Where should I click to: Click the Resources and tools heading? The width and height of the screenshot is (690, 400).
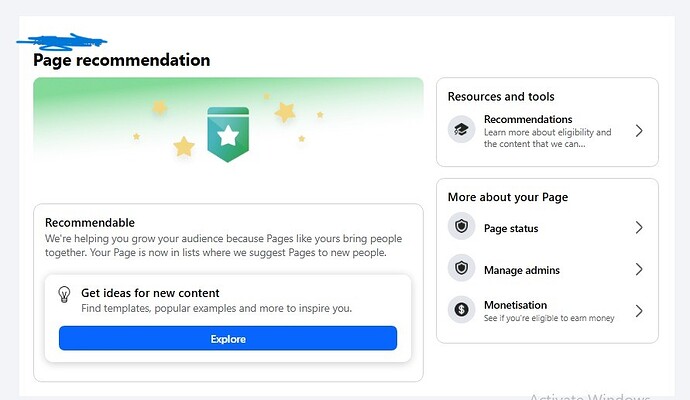pos(501,97)
